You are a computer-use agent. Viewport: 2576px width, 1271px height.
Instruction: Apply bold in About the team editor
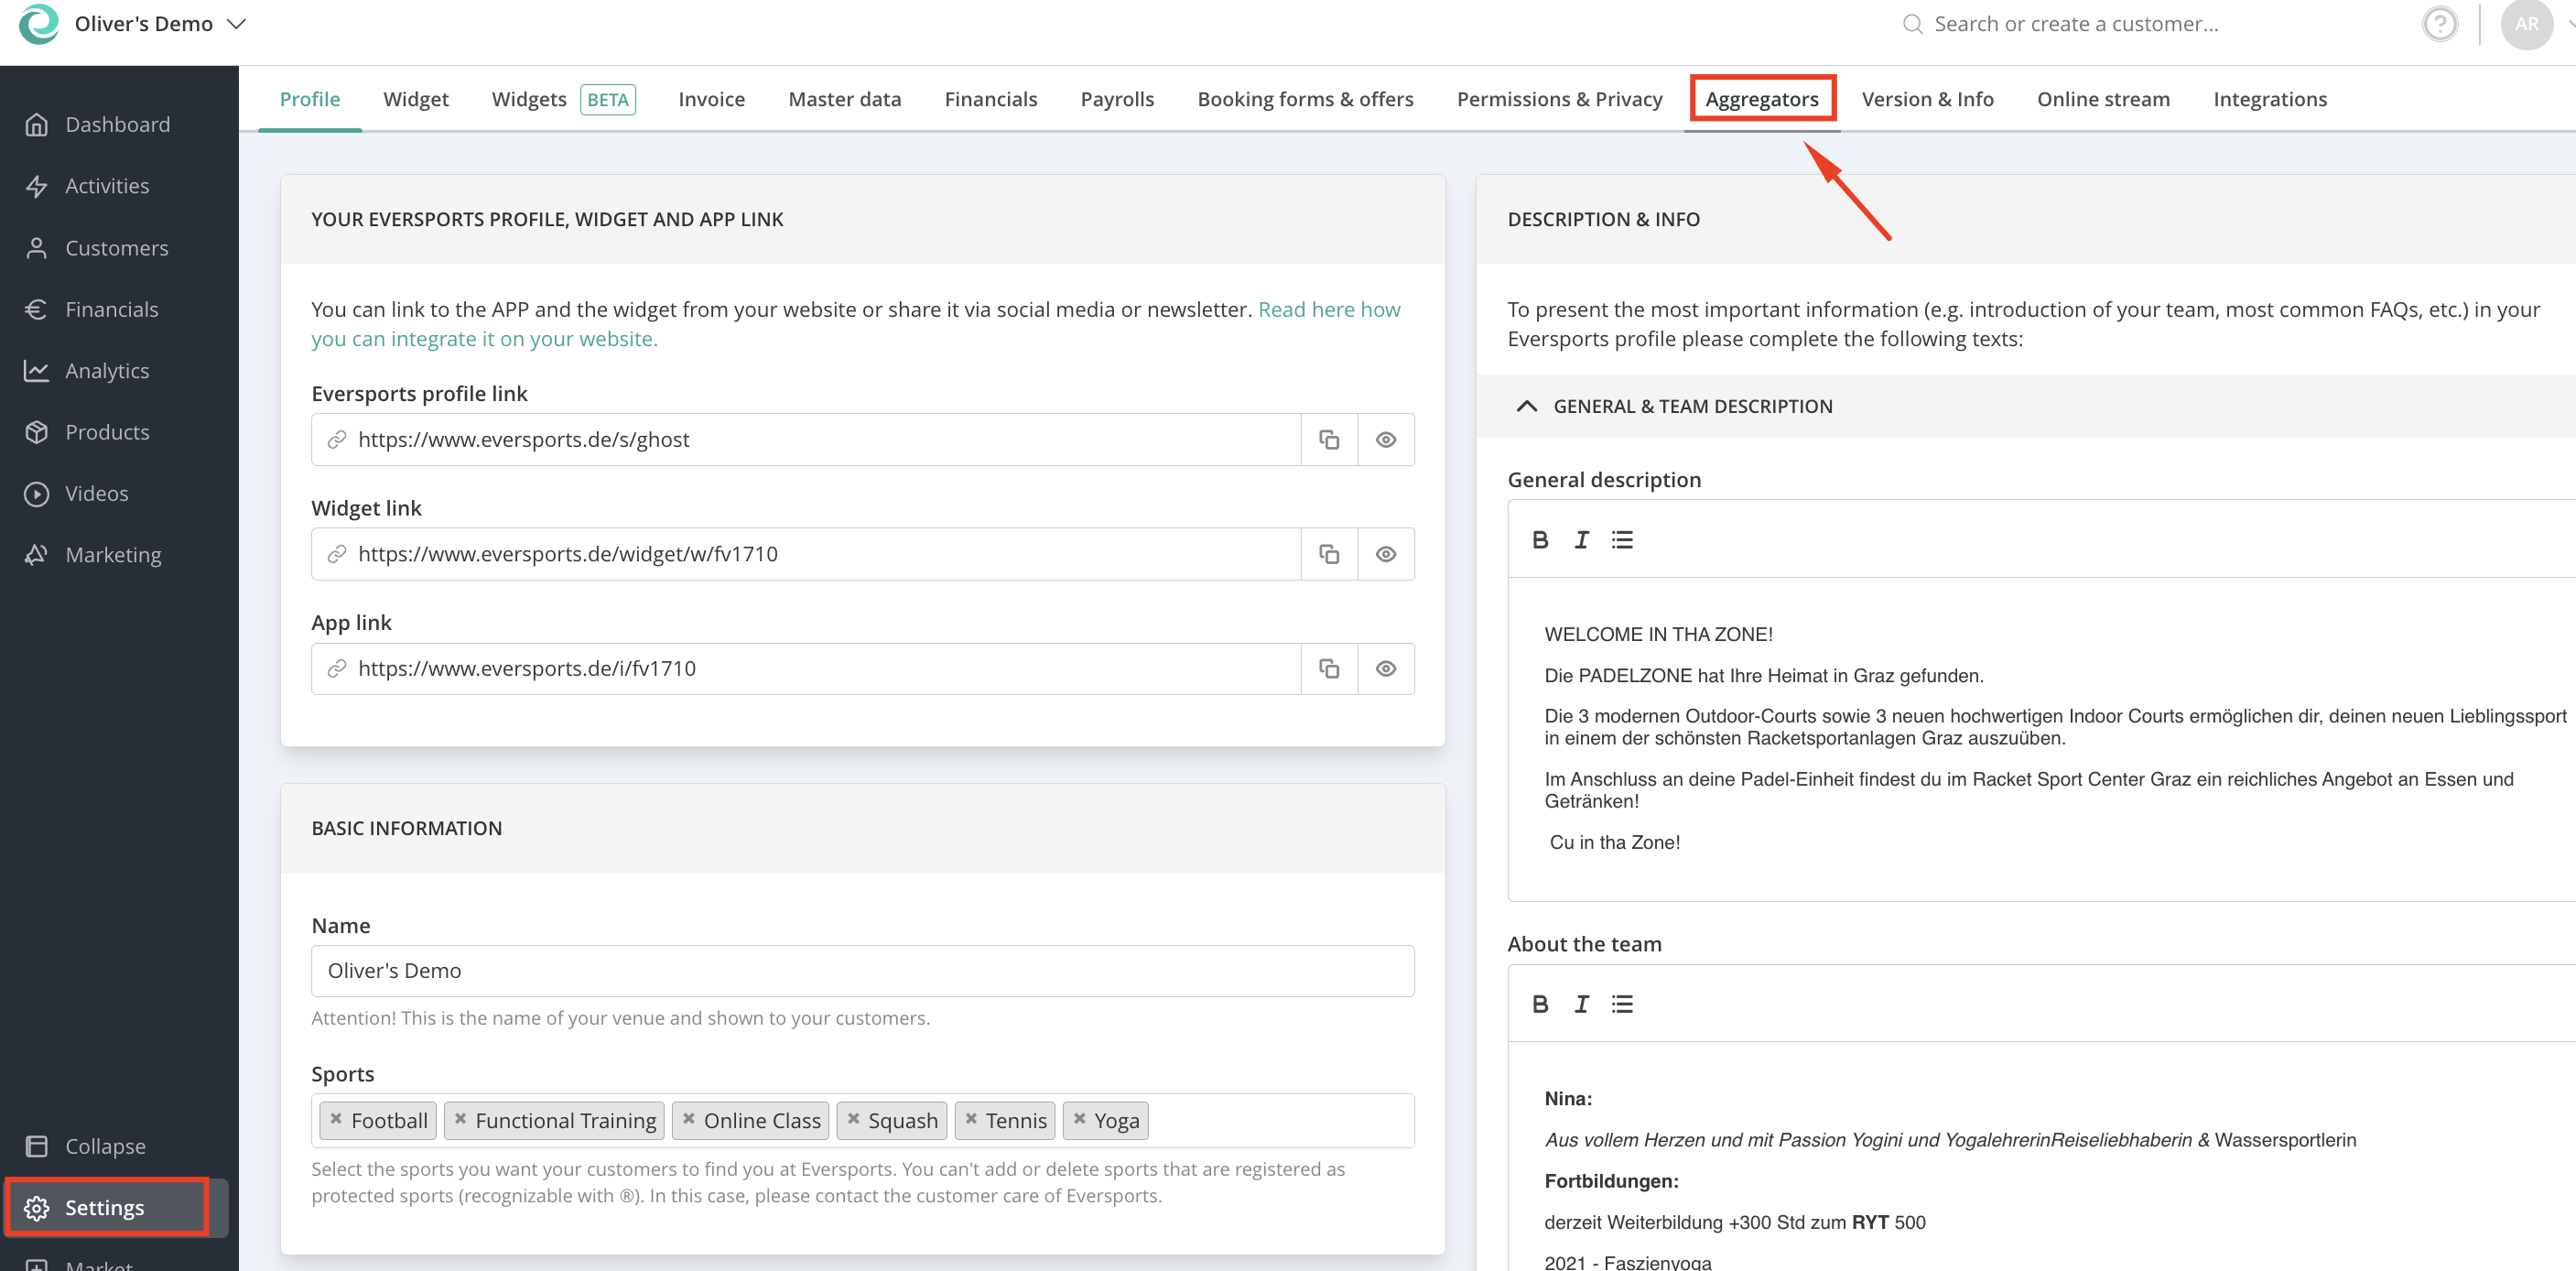pos(1540,1004)
